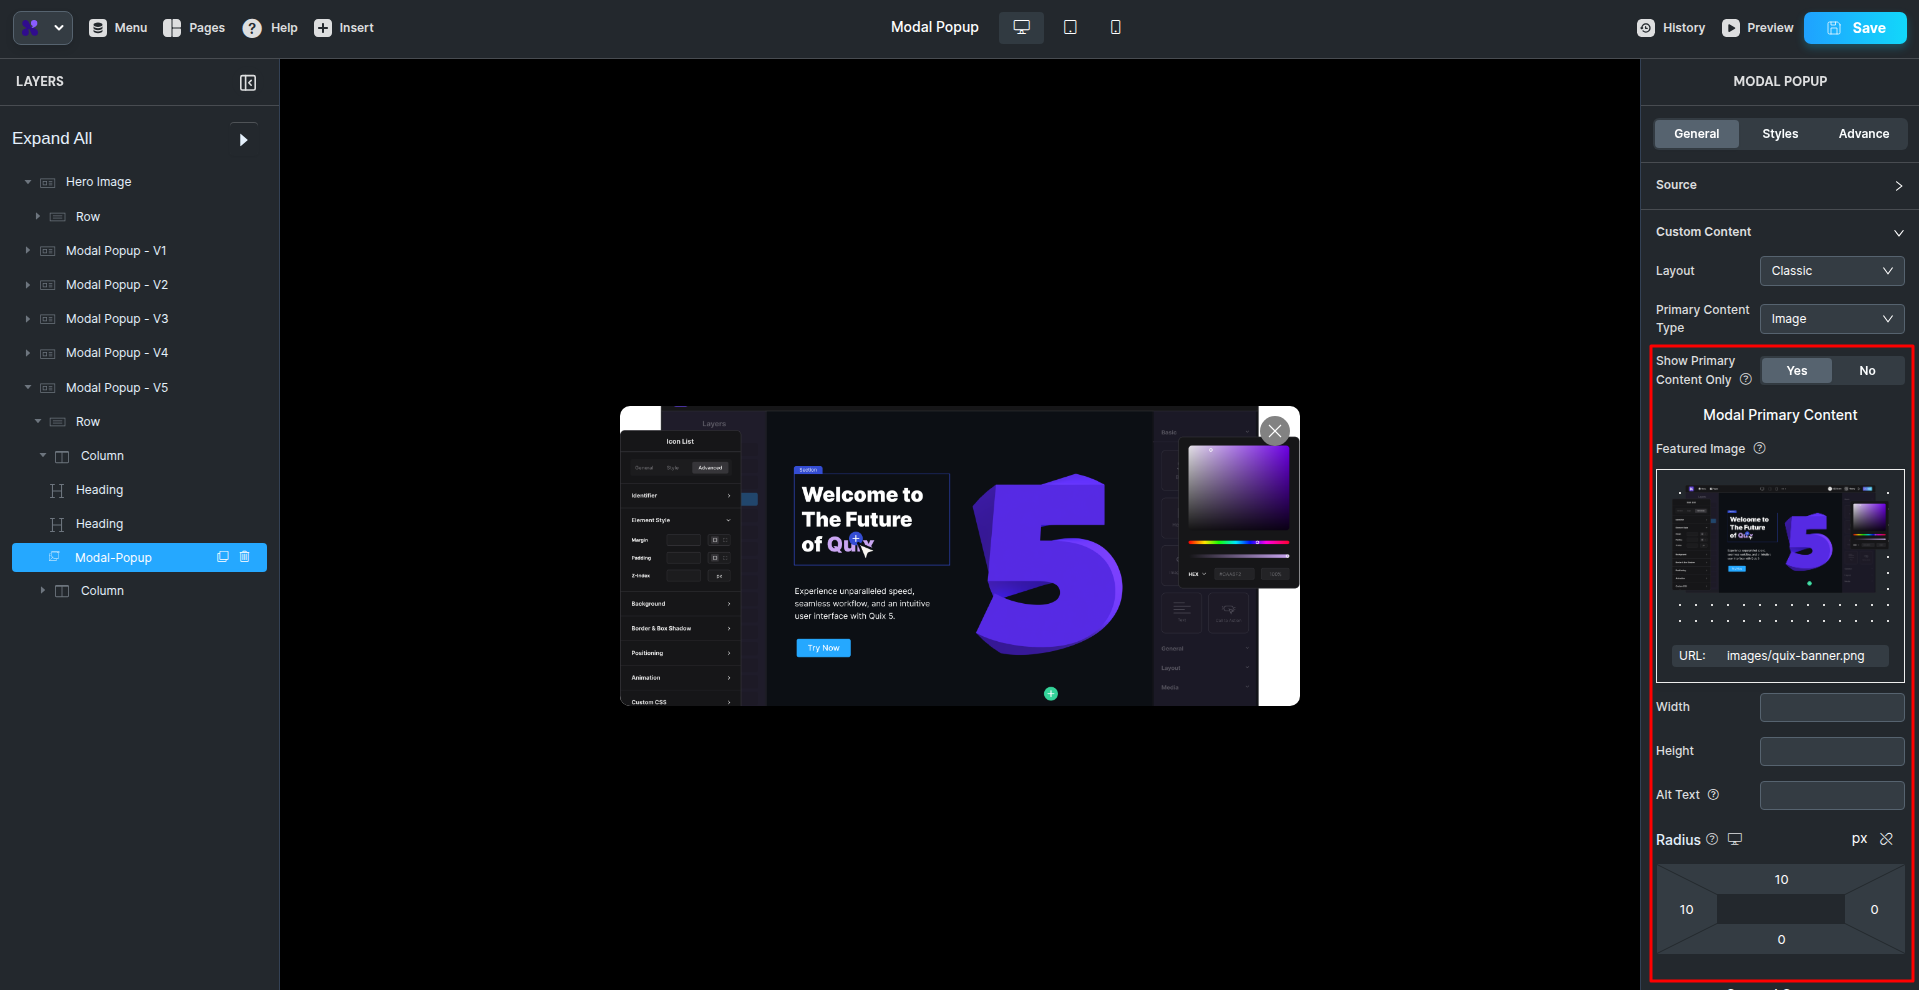The height and width of the screenshot is (990, 1919).
Task: Unlink the Radius values icon
Action: (1886, 839)
